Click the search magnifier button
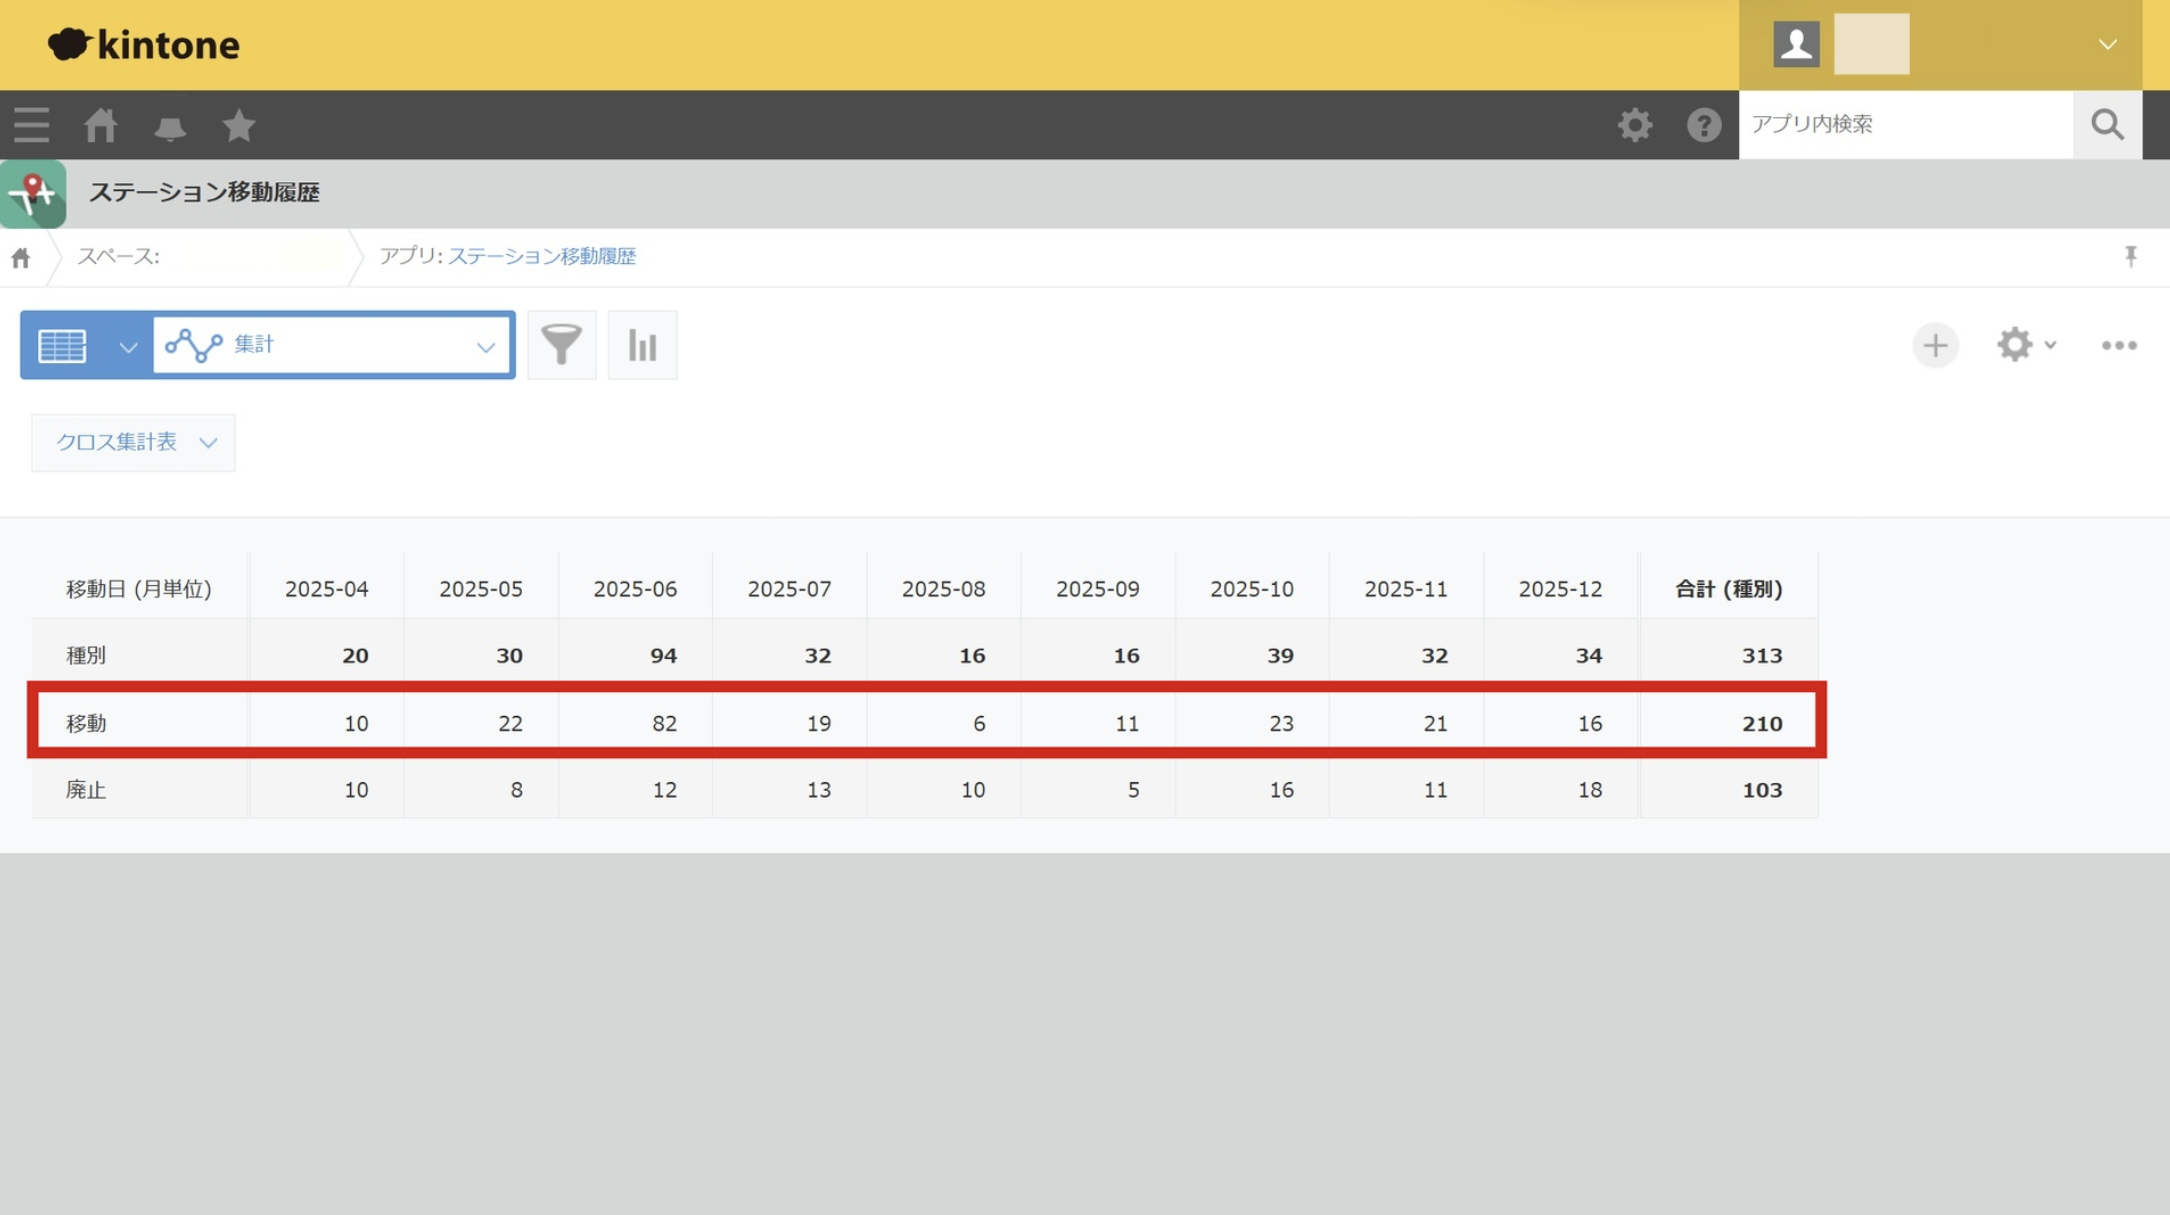This screenshot has width=2170, height=1215. pos(2107,124)
